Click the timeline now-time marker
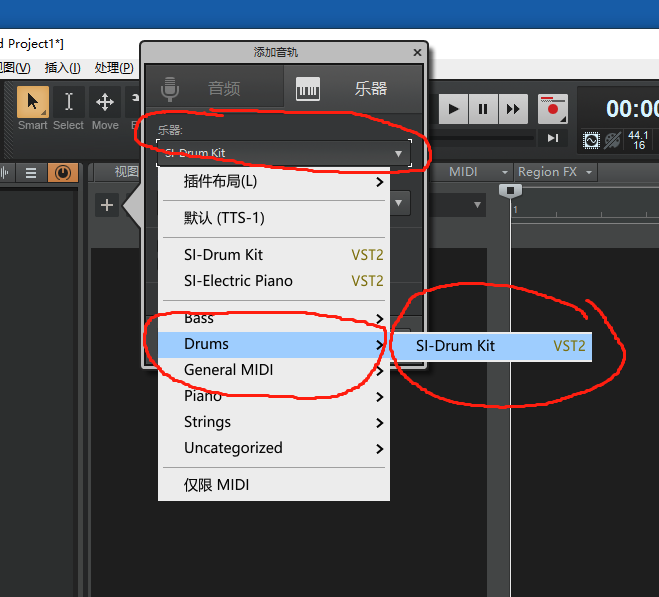This screenshot has width=659, height=597. [x=510, y=191]
